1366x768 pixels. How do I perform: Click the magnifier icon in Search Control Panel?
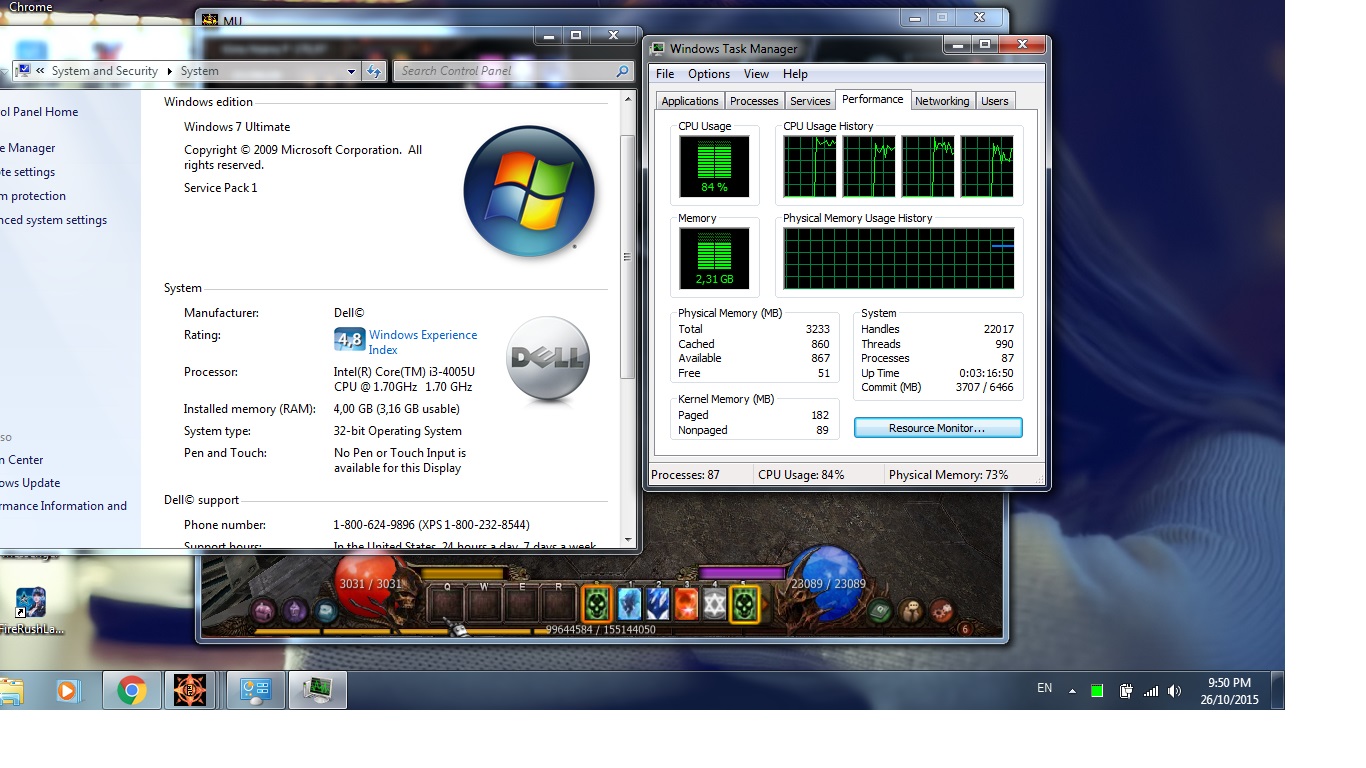tap(622, 71)
